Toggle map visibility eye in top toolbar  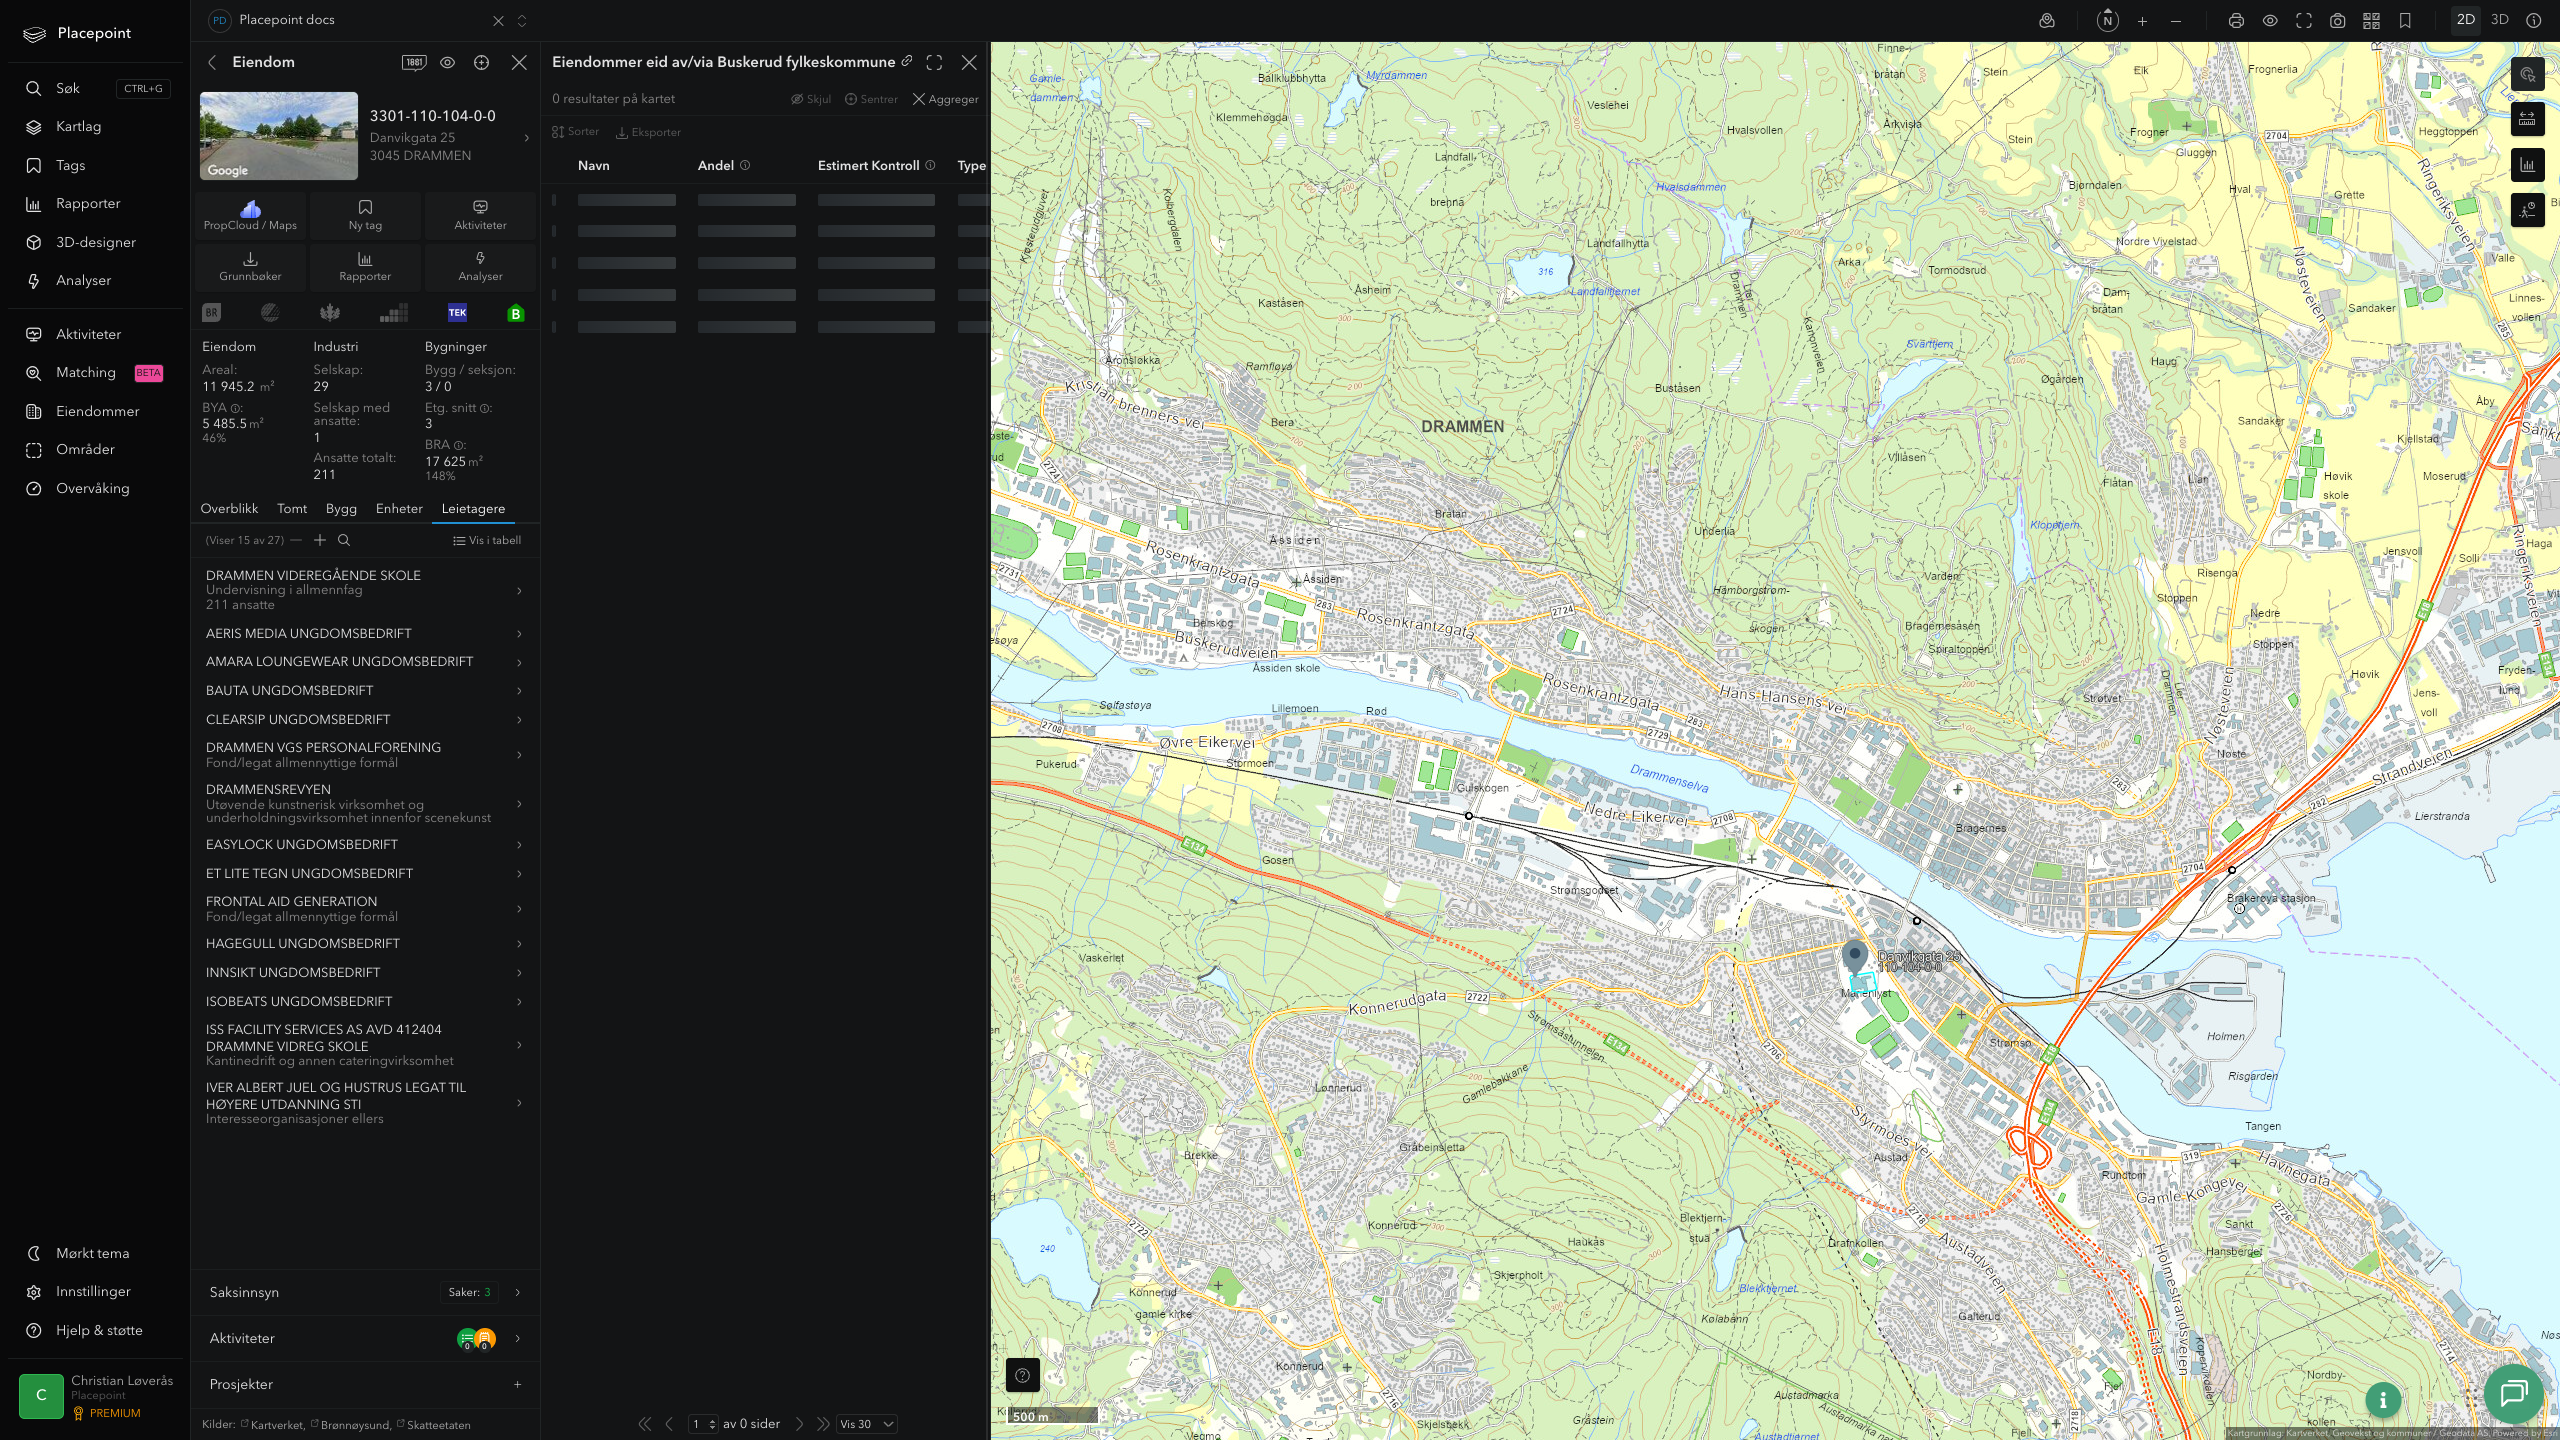(x=2270, y=21)
